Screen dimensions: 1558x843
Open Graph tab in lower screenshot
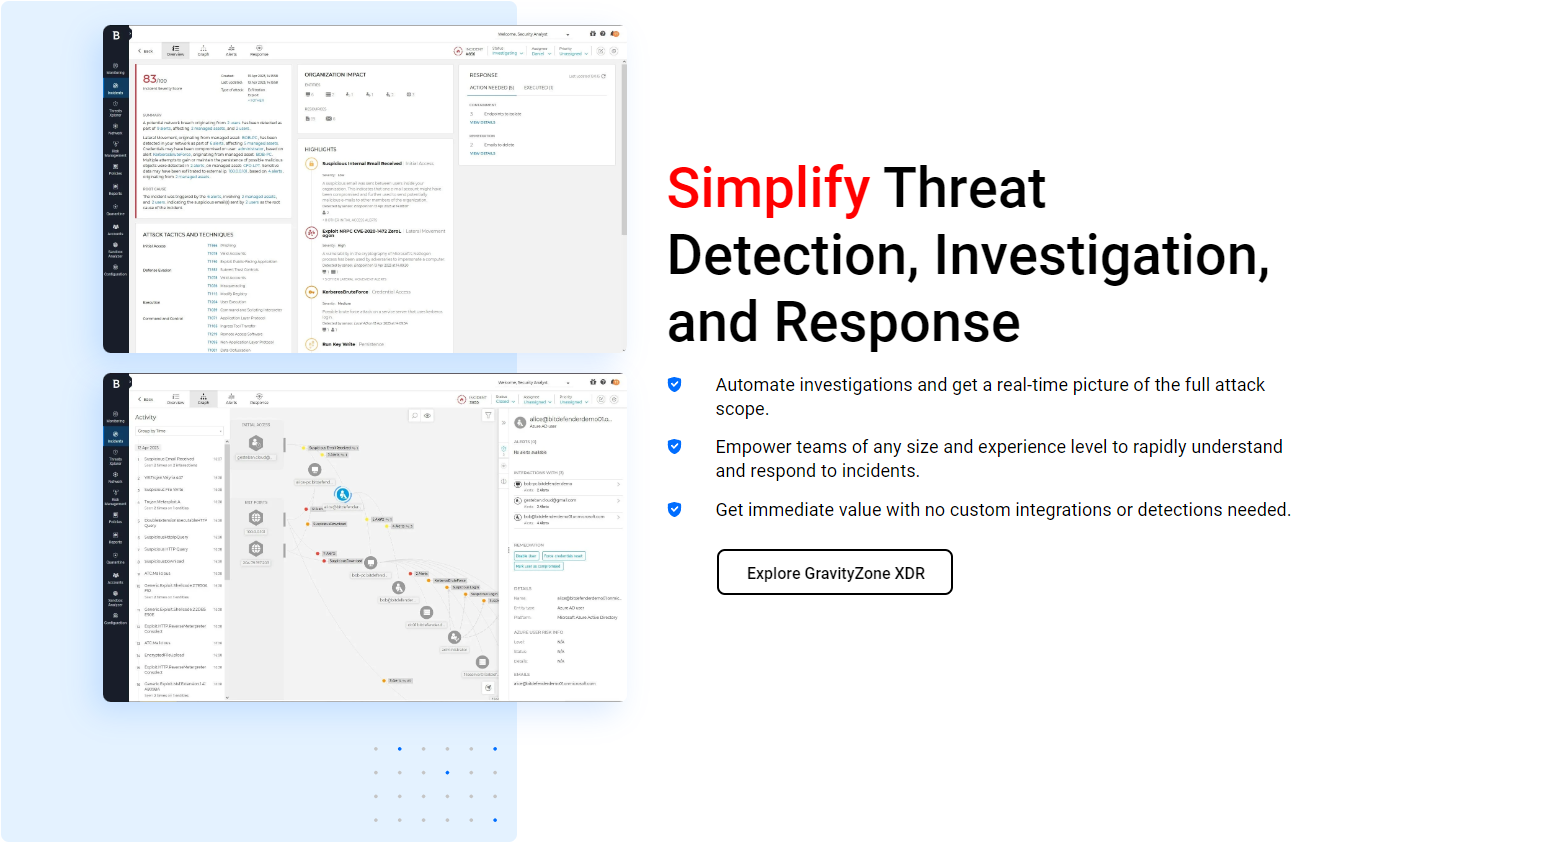tap(203, 398)
